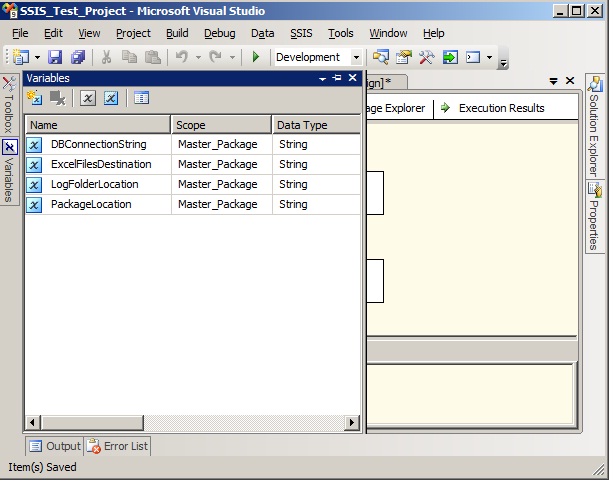Toggle Show System Variables button
Screen dimensions: 613x481
[x=88, y=98]
